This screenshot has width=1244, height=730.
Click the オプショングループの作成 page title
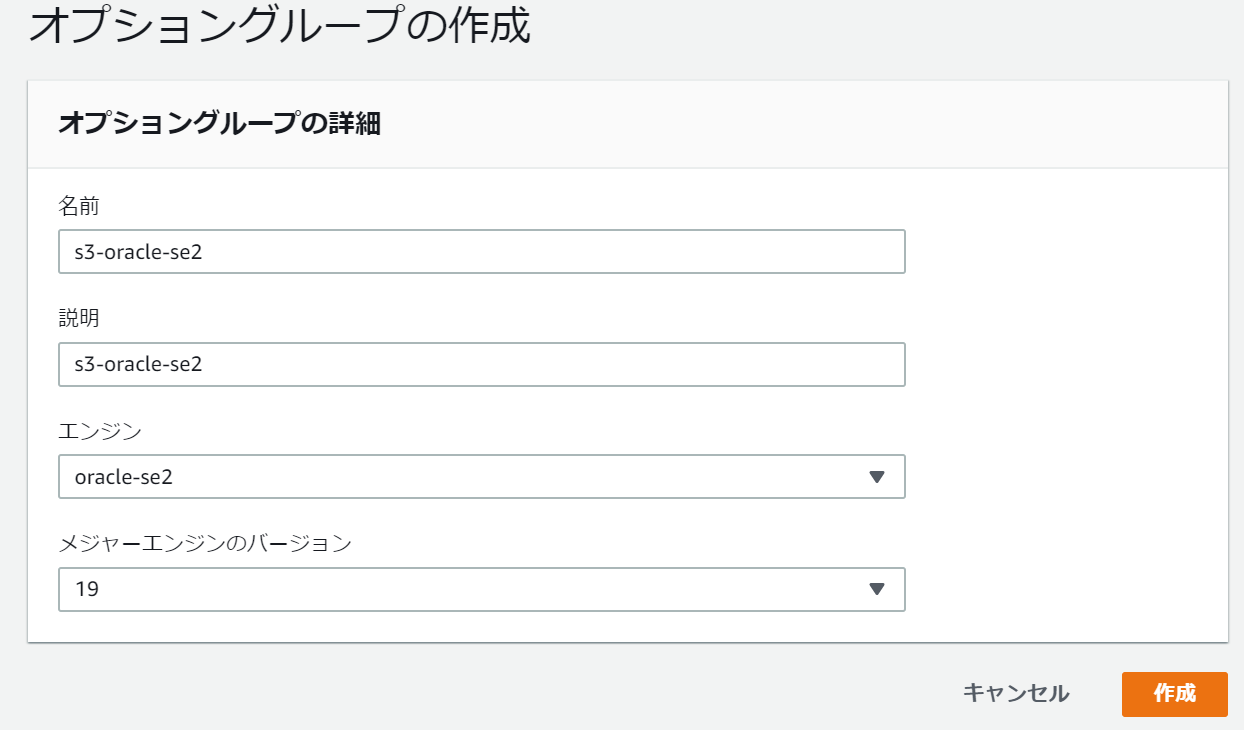pyautogui.click(x=279, y=26)
